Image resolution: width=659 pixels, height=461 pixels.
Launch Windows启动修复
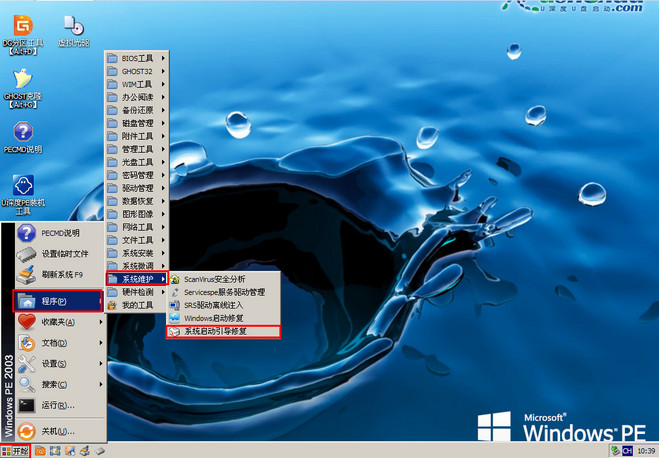click(224, 318)
